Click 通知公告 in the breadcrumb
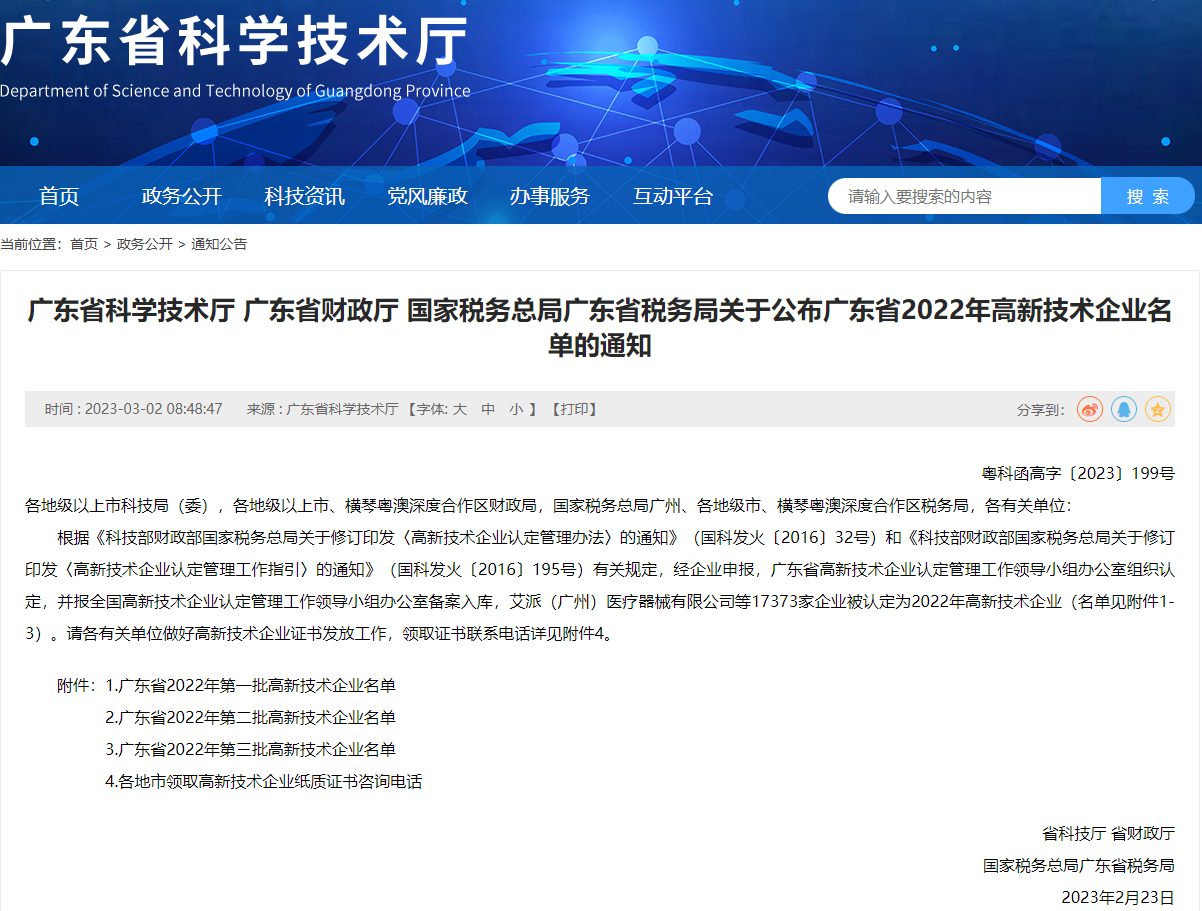The height and width of the screenshot is (911, 1202). [x=219, y=244]
